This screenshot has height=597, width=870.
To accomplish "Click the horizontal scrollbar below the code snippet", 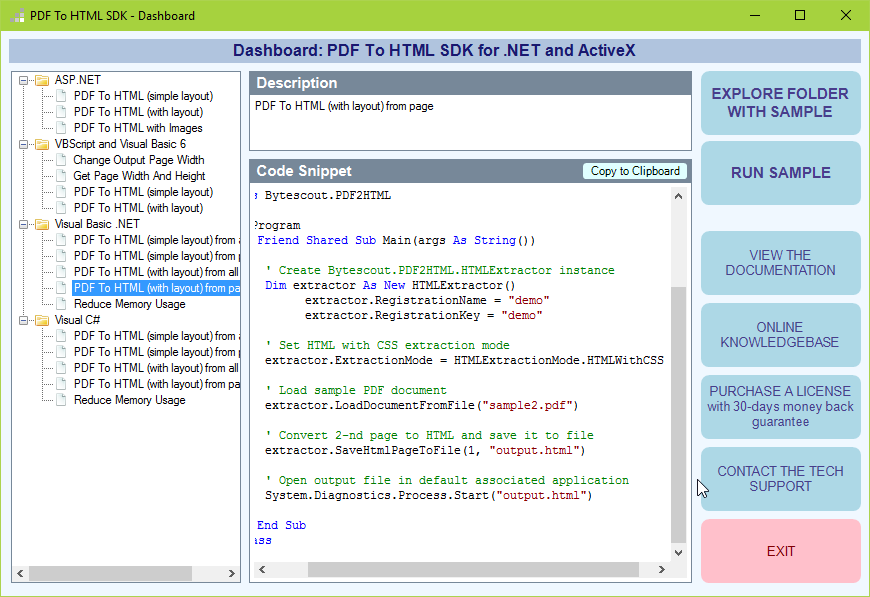I will [x=470, y=569].
